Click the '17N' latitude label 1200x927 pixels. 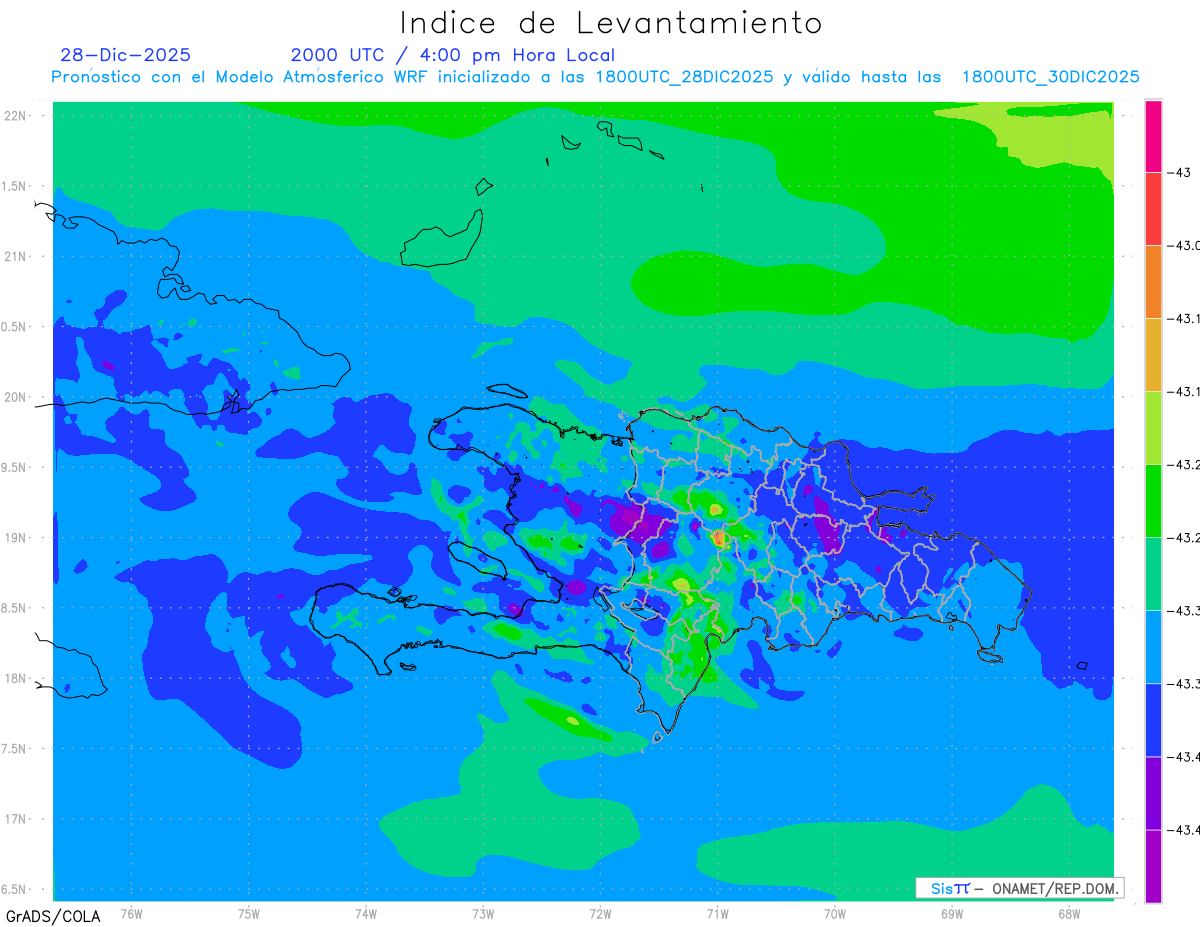click(x=17, y=820)
